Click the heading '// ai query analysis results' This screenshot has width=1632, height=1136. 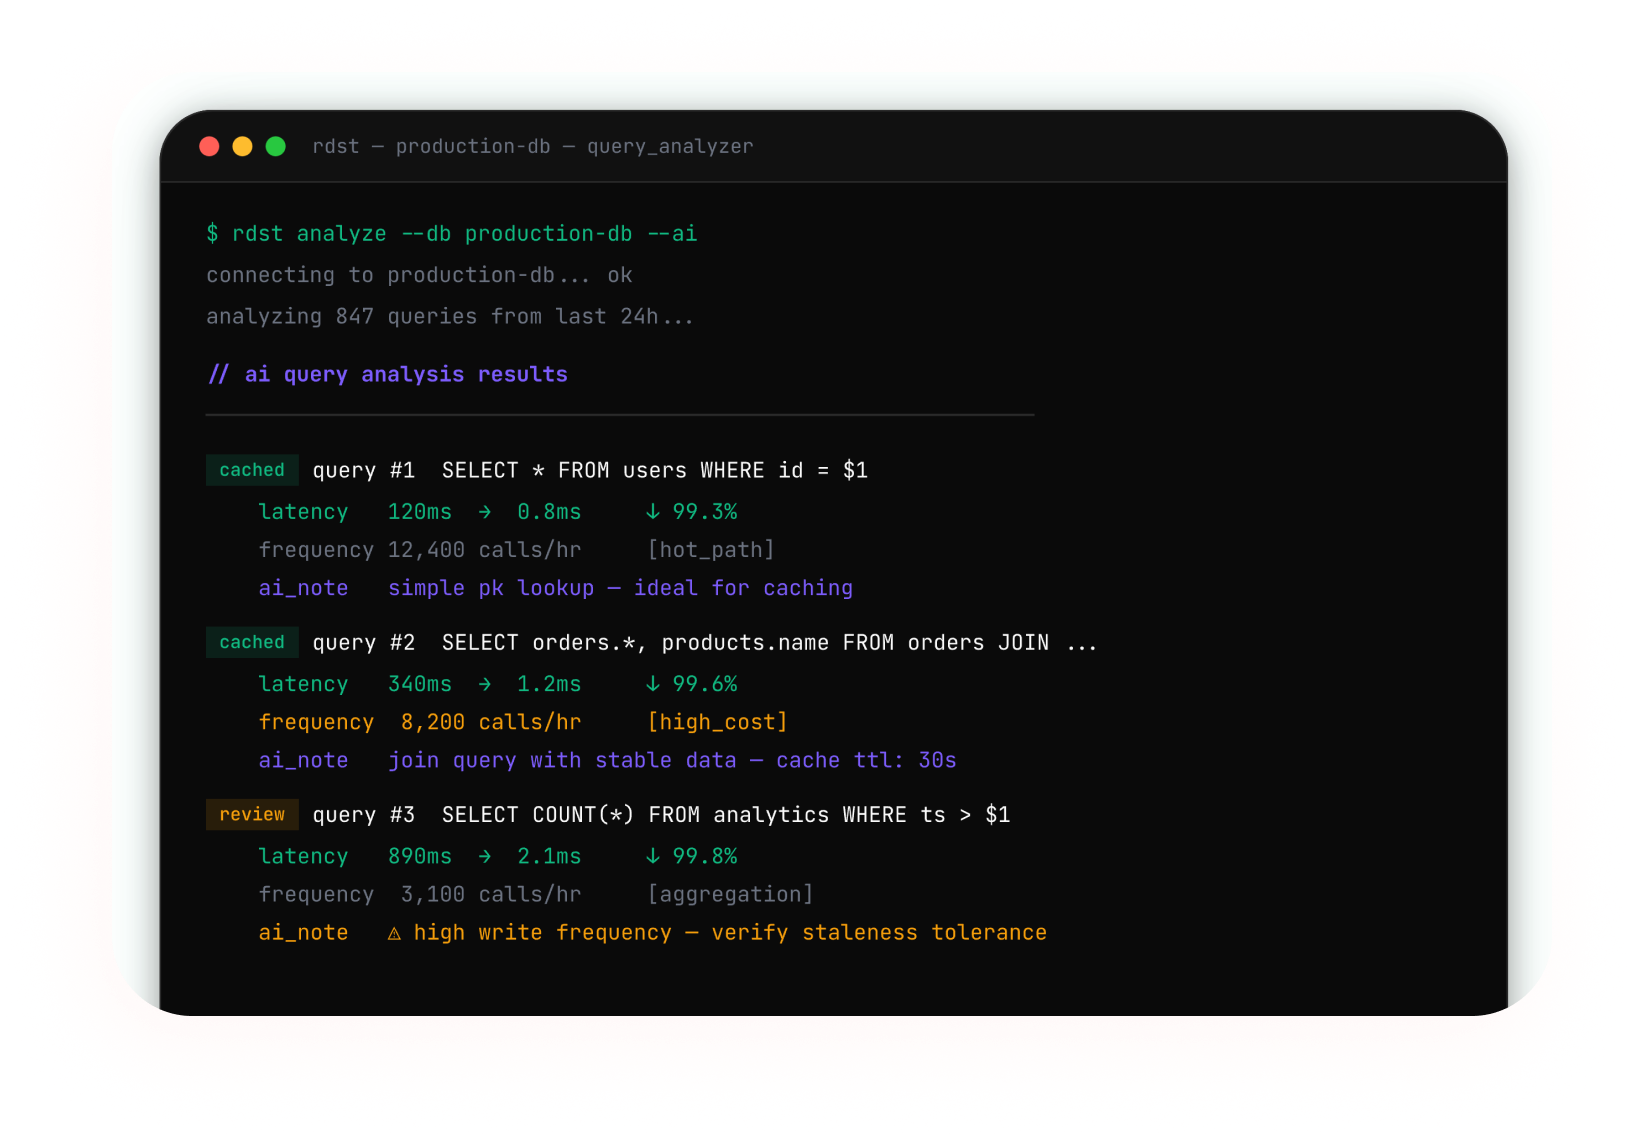388,374
